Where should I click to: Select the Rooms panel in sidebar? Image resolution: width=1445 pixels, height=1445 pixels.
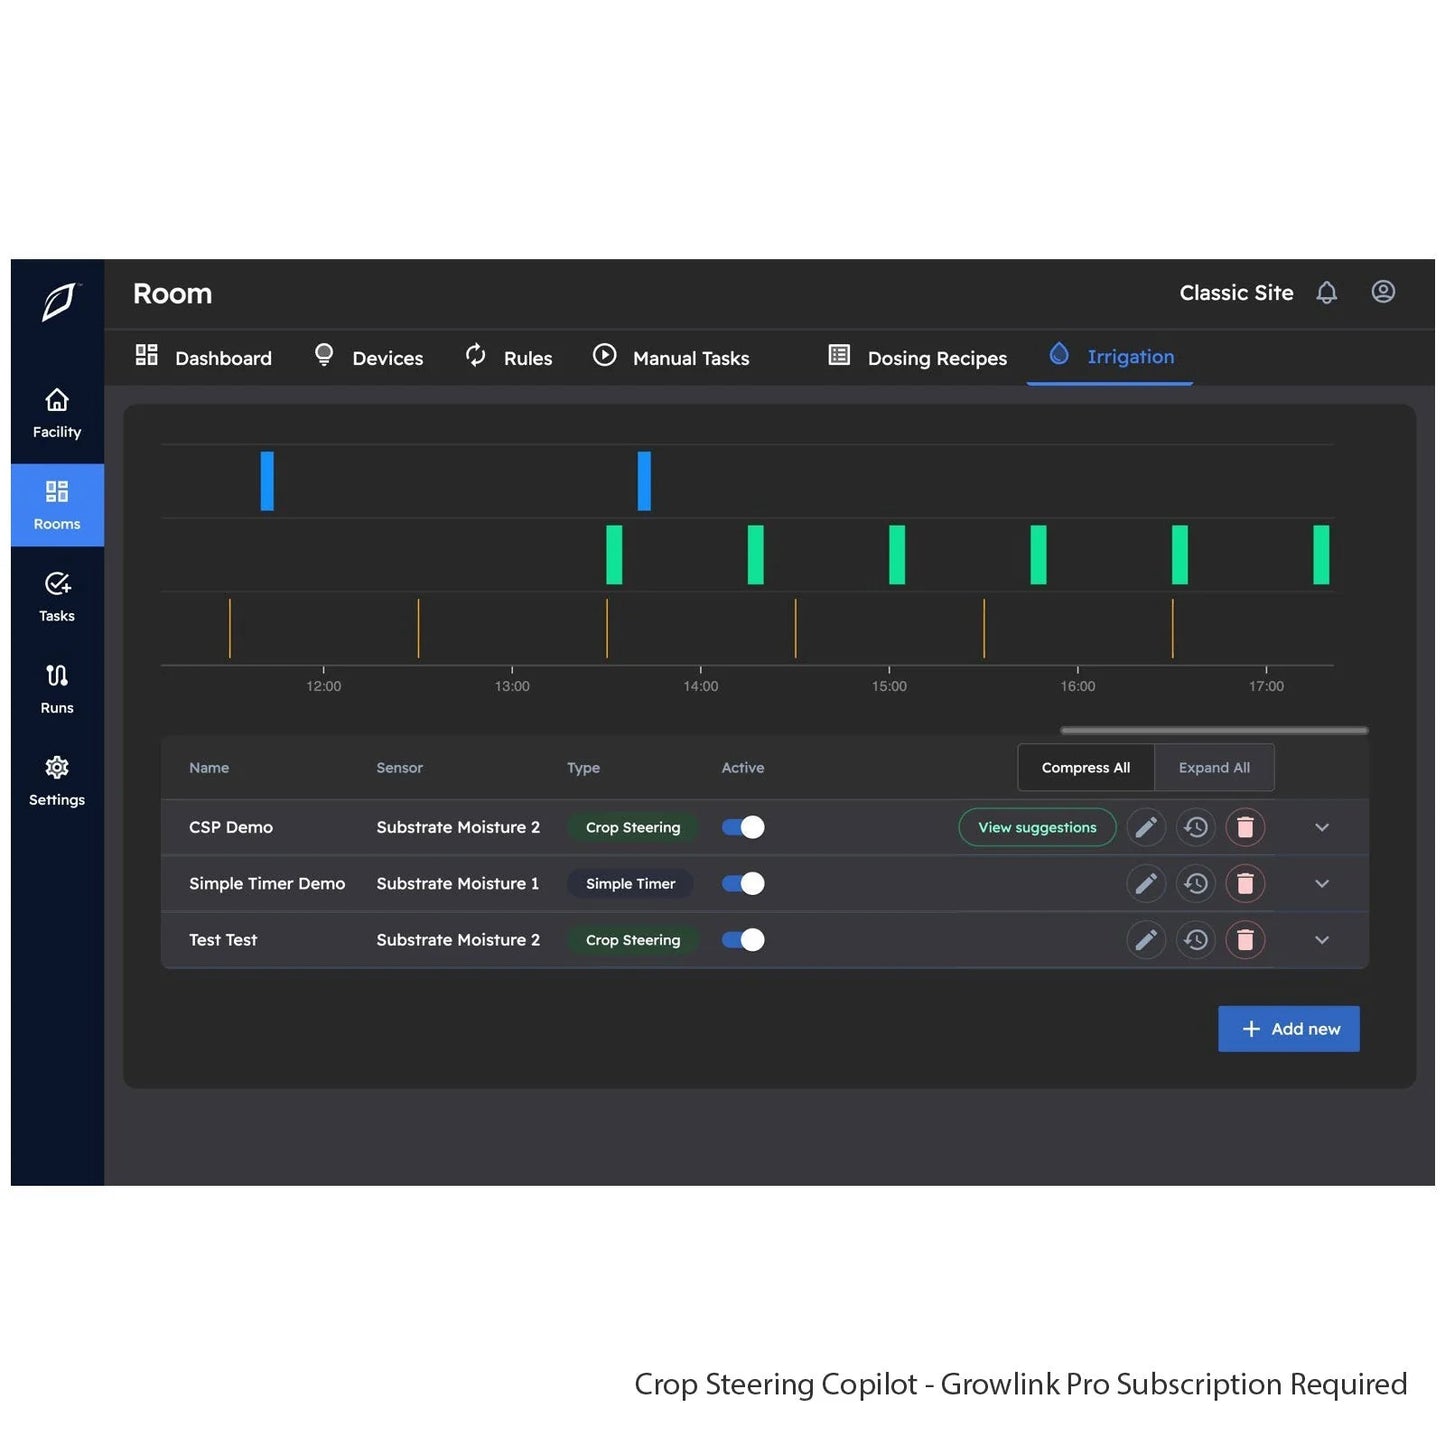coord(56,503)
